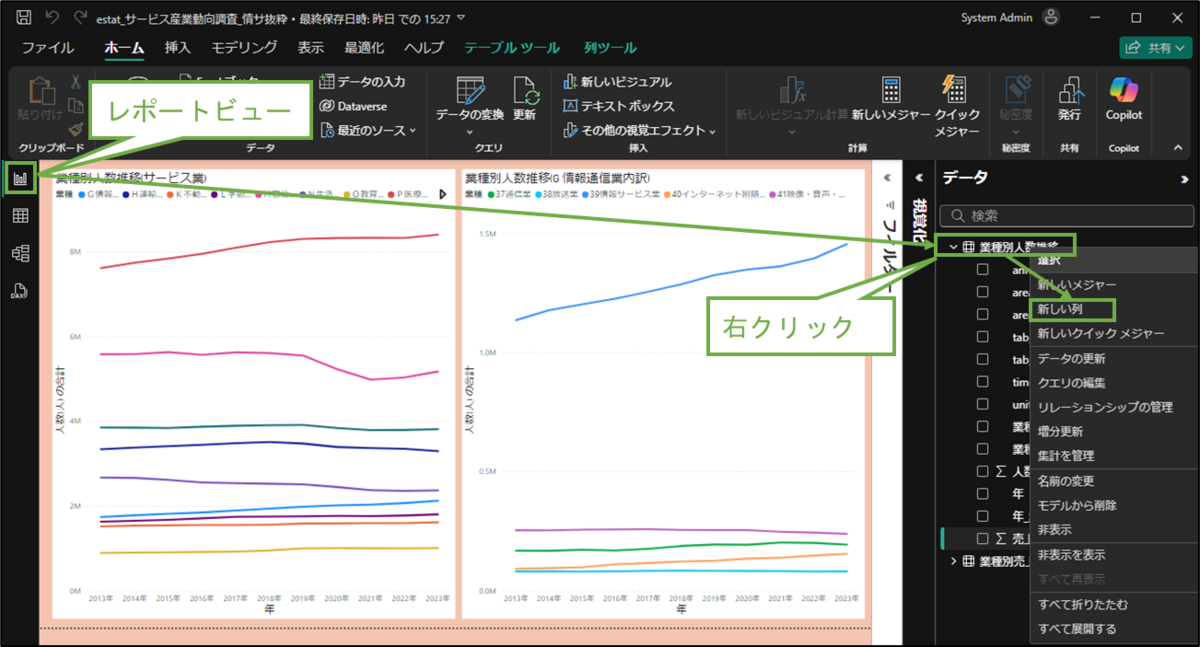Click 新しいメジャー calculator icon
This screenshot has height=647, width=1200.
click(891, 91)
